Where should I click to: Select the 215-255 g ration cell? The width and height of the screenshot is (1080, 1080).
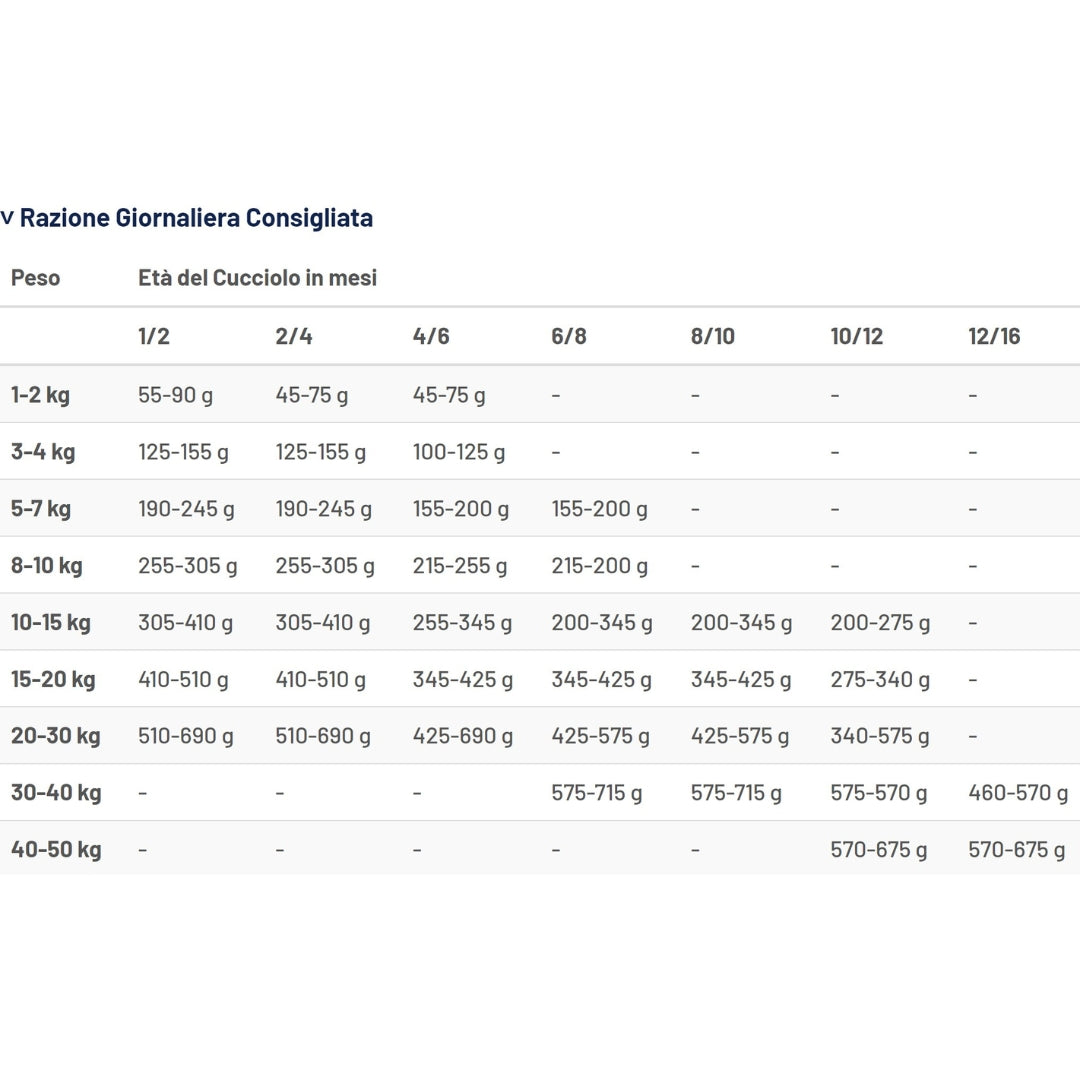[x=460, y=566]
